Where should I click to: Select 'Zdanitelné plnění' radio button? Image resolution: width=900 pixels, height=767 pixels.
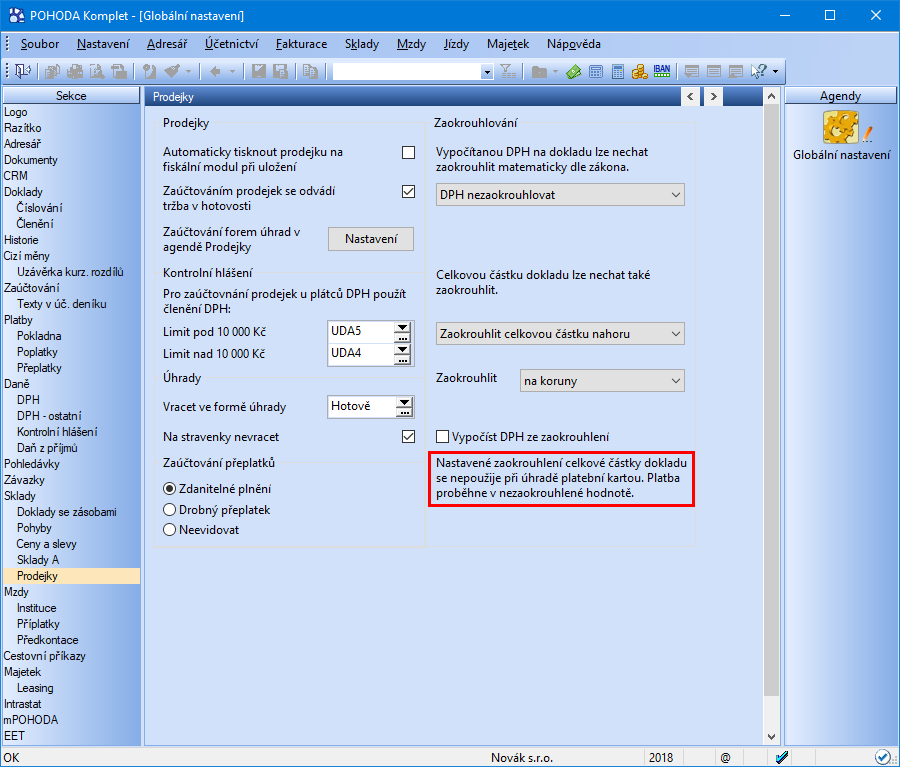(x=169, y=489)
